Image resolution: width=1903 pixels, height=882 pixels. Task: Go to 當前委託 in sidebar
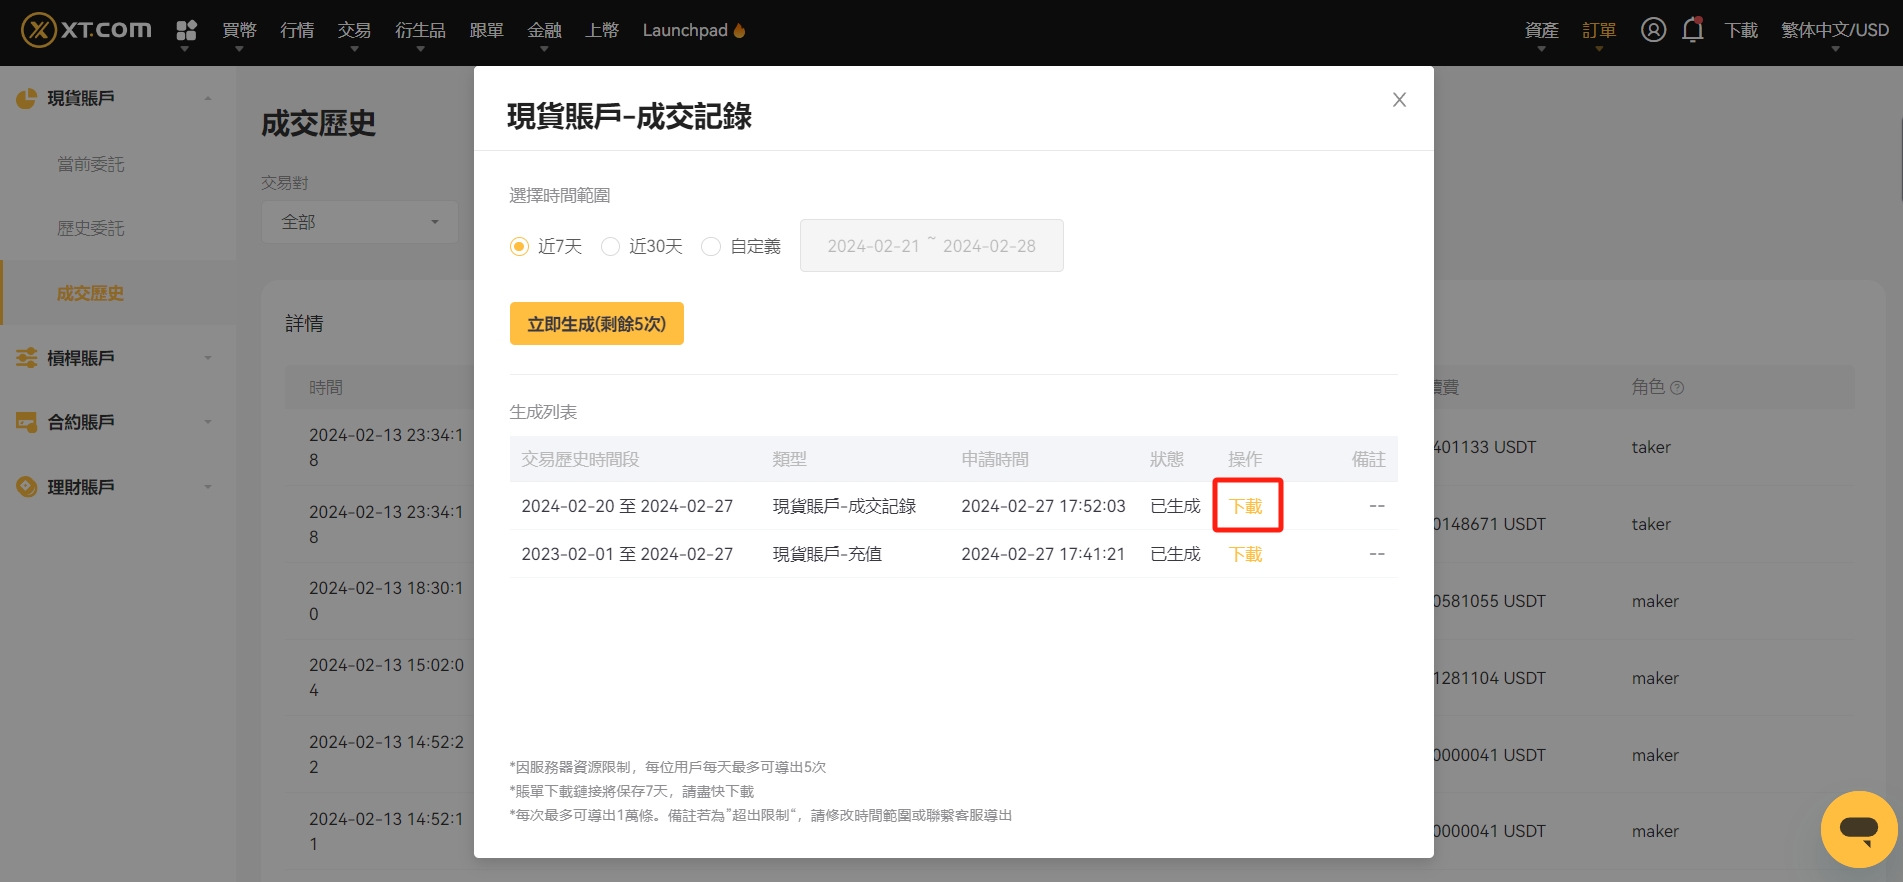(x=91, y=164)
